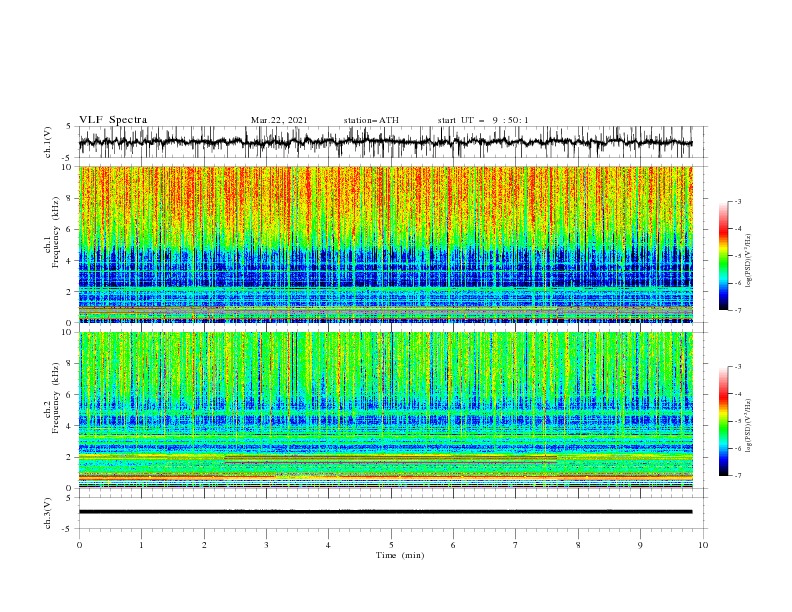Click the ch.2 spectrogram panel

click(385, 410)
